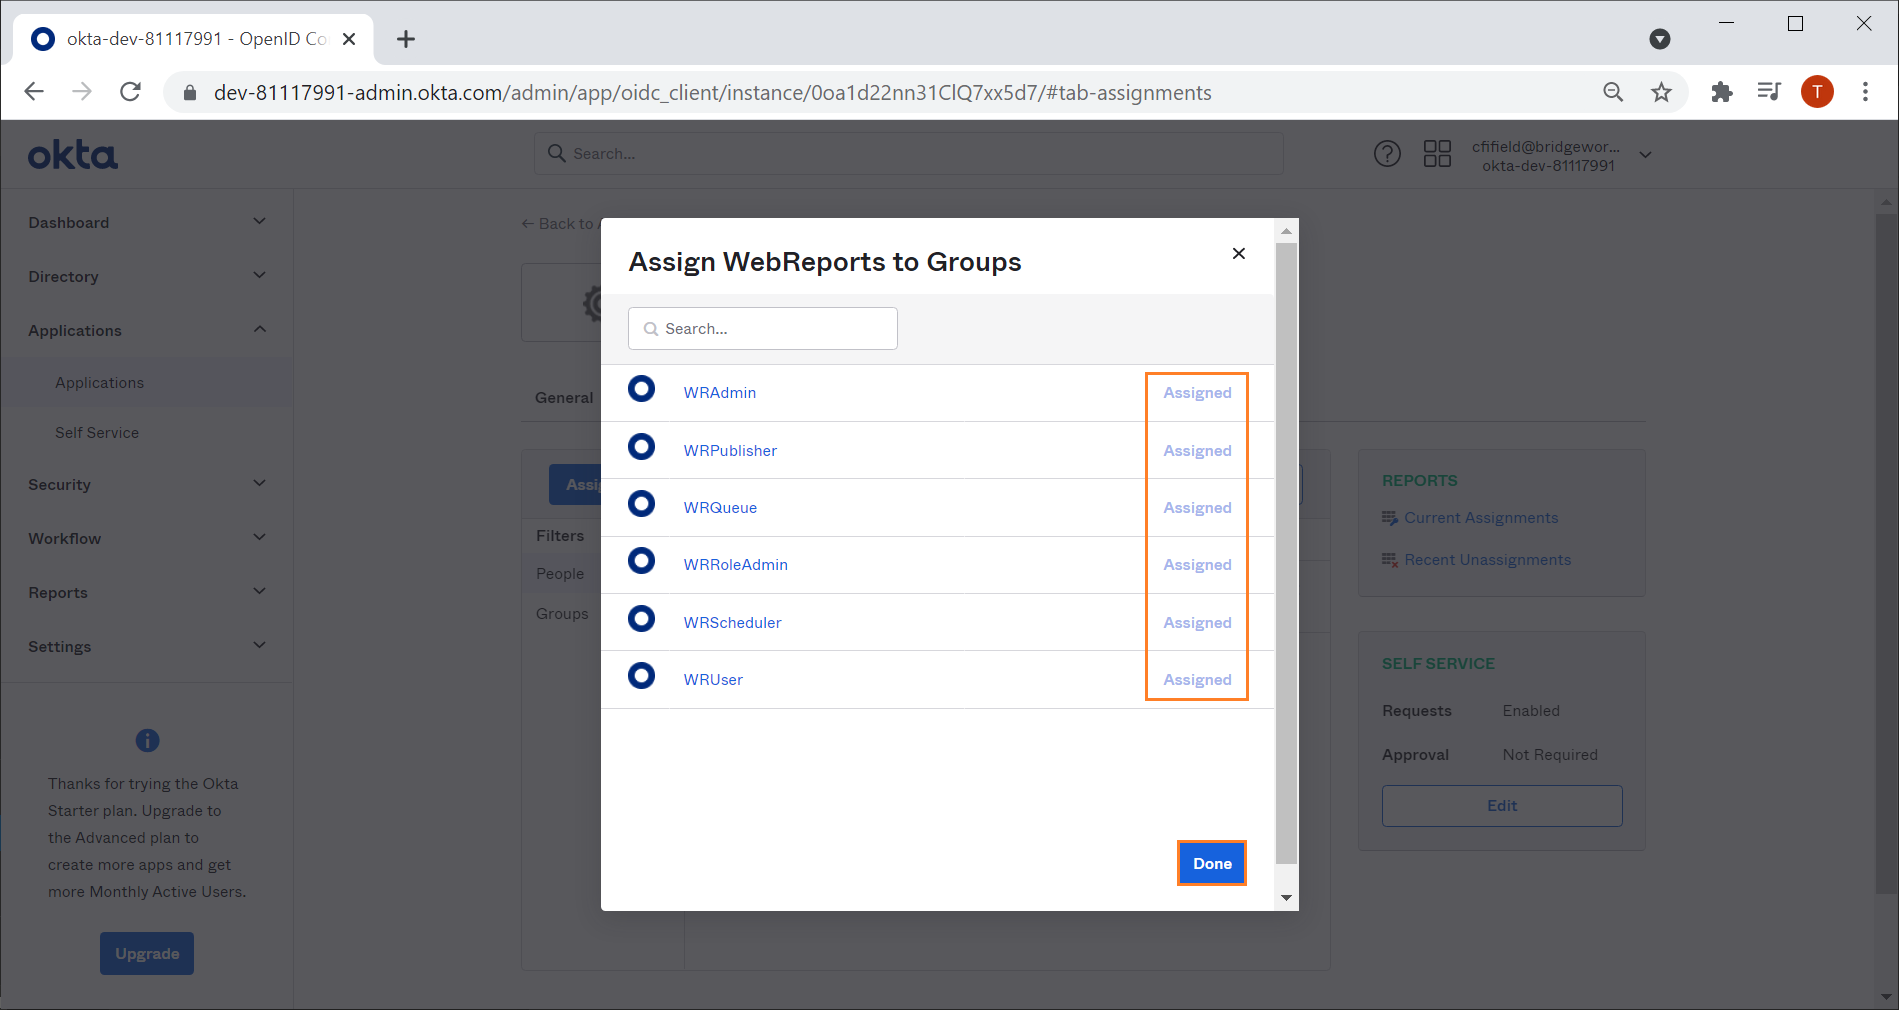The image size is (1899, 1010).
Task: Click the WRPublisher group icon
Action: click(641, 447)
